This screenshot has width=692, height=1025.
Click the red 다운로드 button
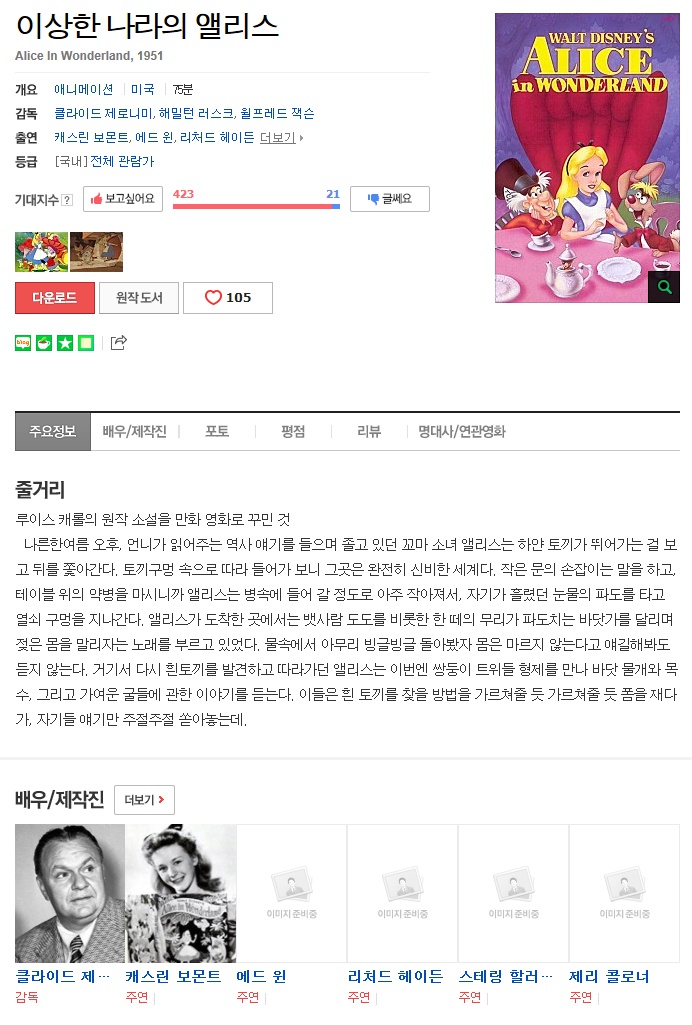point(55,298)
